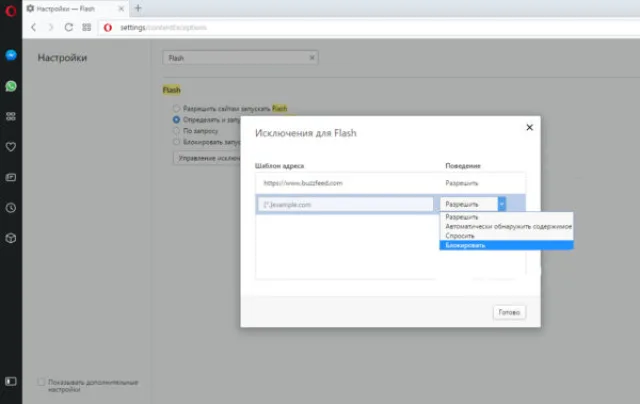Reload the page with the refresh icon
Screen dimensions: 640x404
click(x=69, y=27)
